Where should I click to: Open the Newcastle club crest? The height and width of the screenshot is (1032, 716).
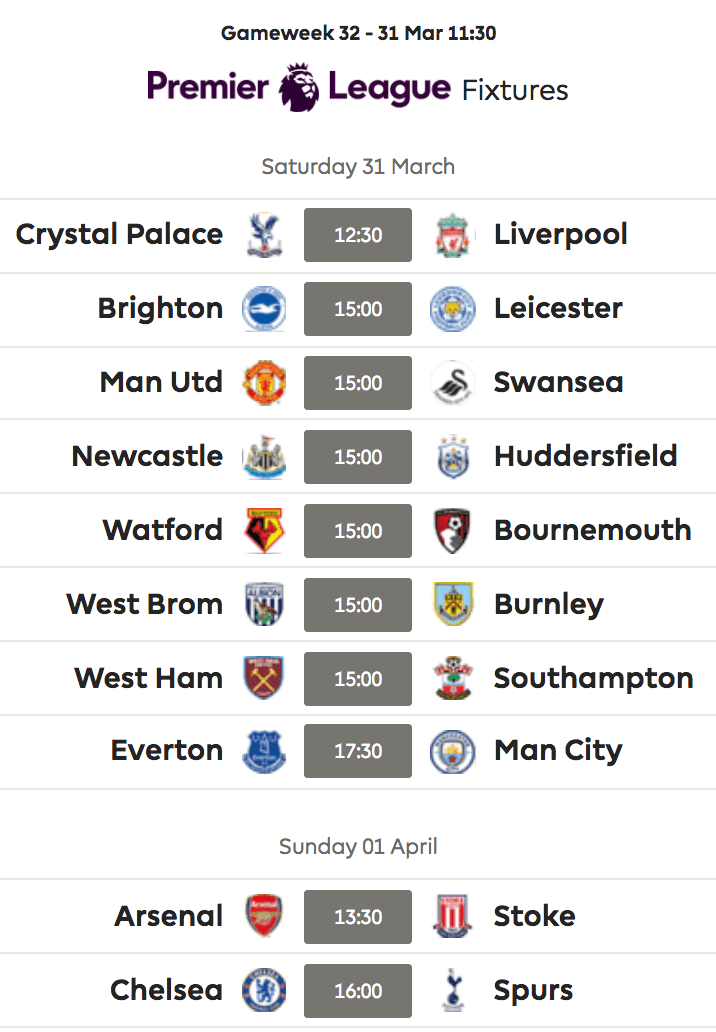click(265, 457)
